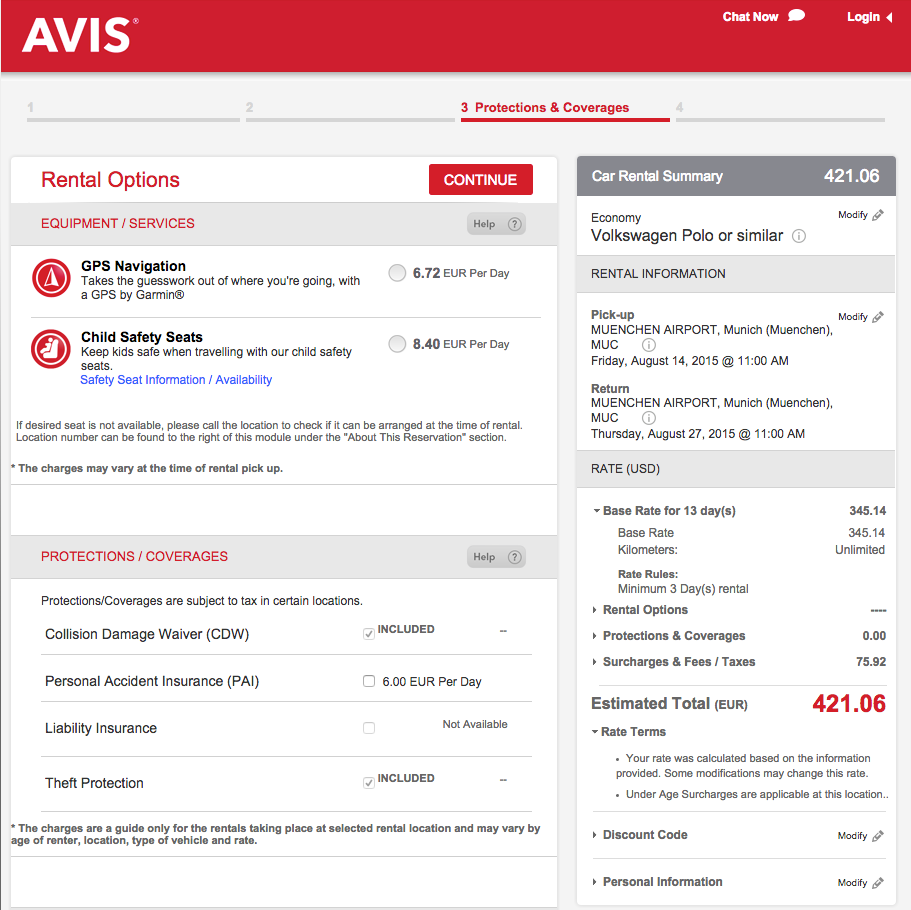Select the GPS Navigation radio button
The image size is (911, 910).
coord(397,273)
